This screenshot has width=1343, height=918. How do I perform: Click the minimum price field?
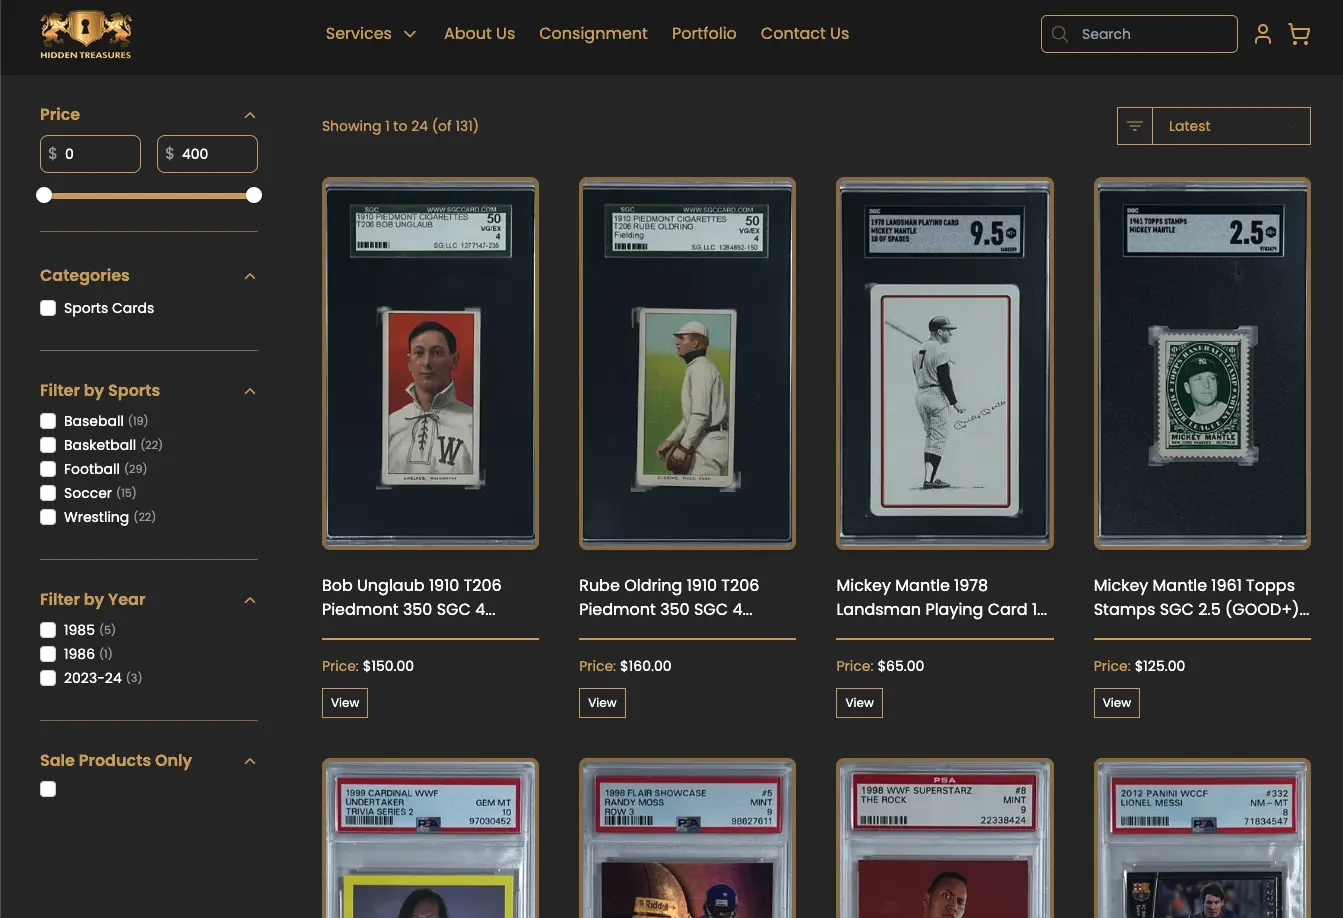coord(90,154)
